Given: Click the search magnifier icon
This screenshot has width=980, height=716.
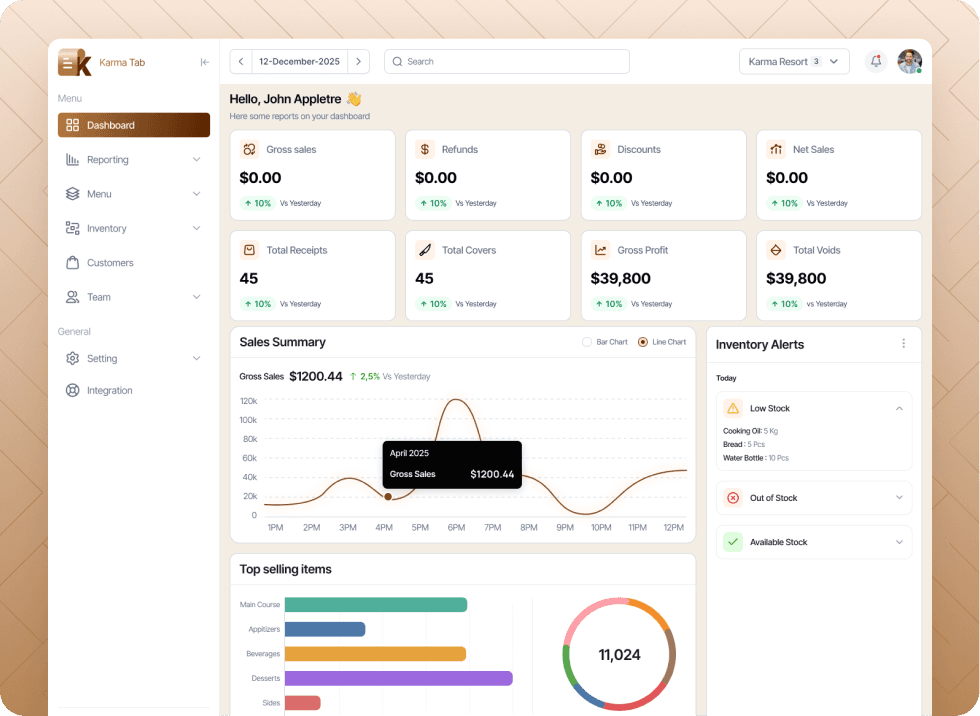Looking at the screenshot, I should (397, 61).
